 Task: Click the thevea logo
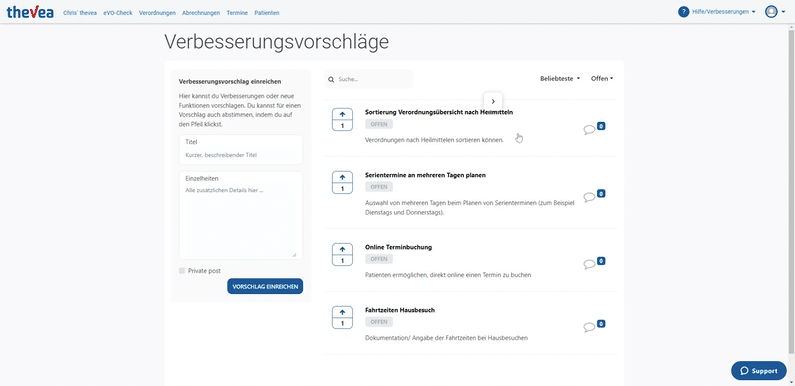click(30, 12)
